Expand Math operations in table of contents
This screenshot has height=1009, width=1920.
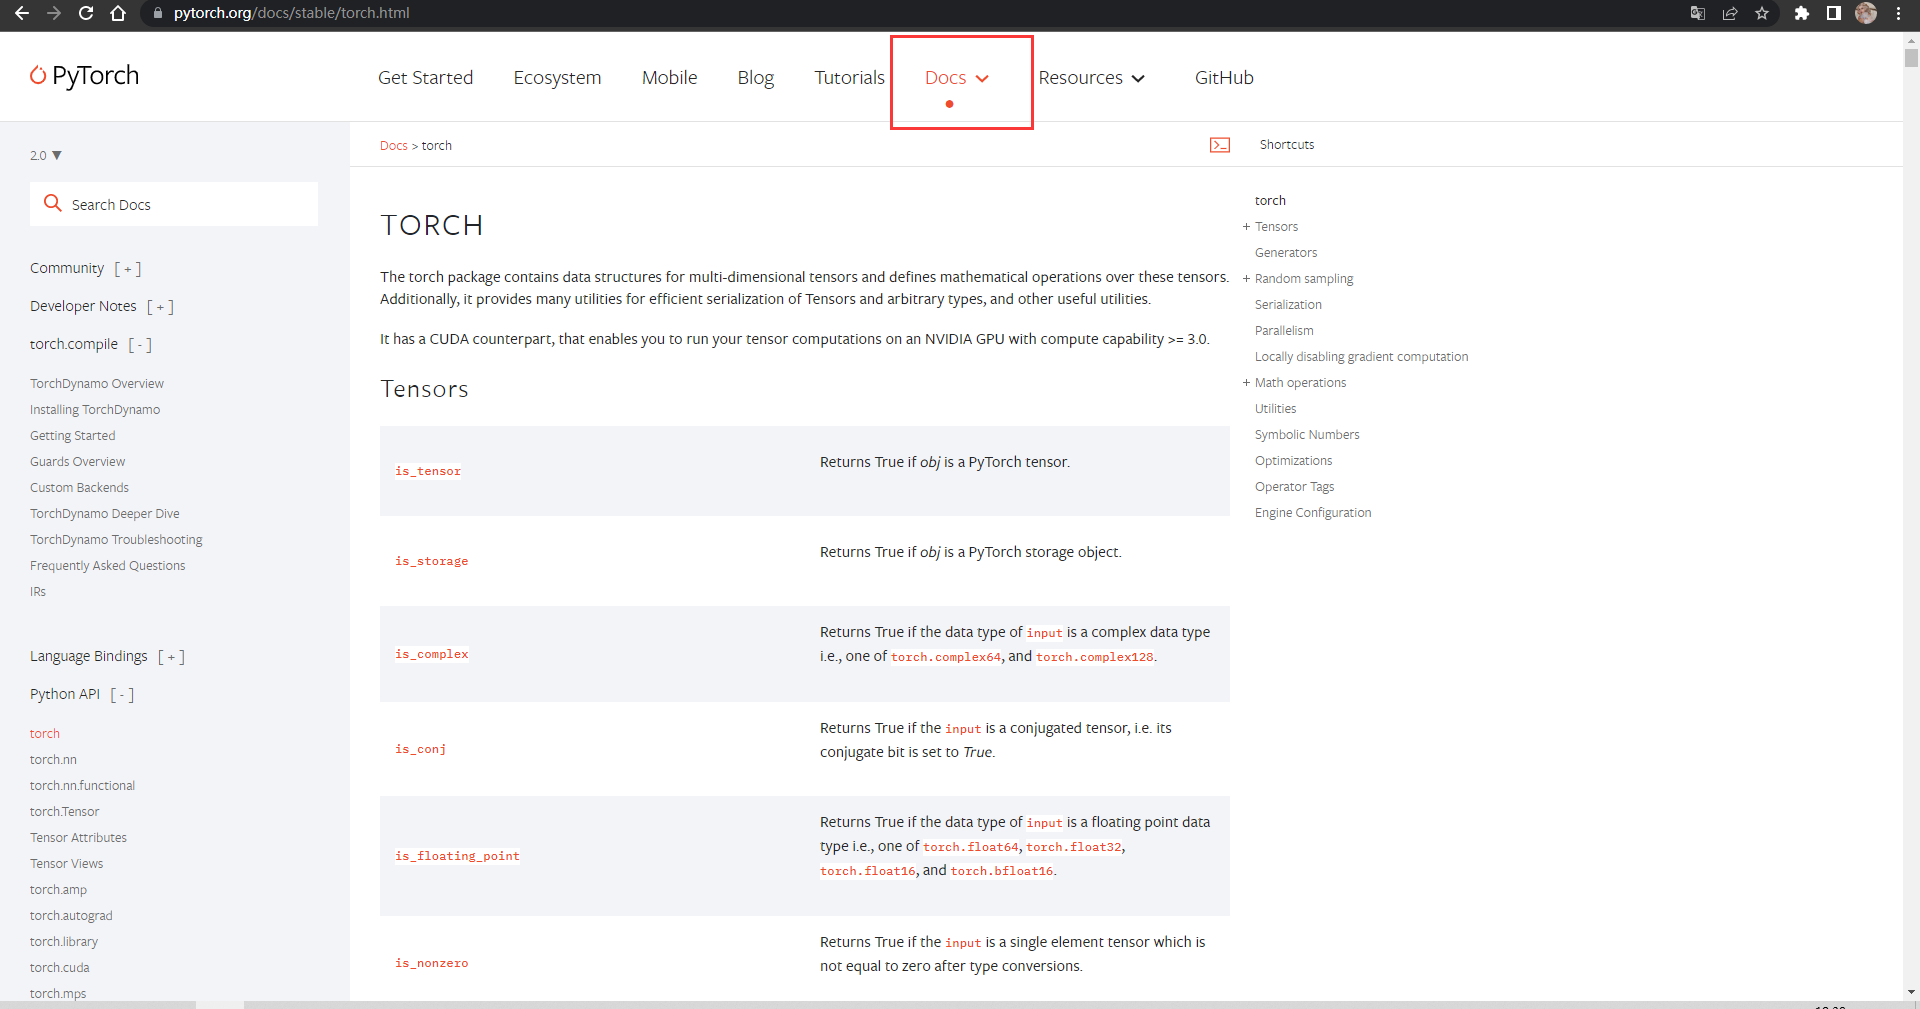pyautogui.click(x=1246, y=383)
